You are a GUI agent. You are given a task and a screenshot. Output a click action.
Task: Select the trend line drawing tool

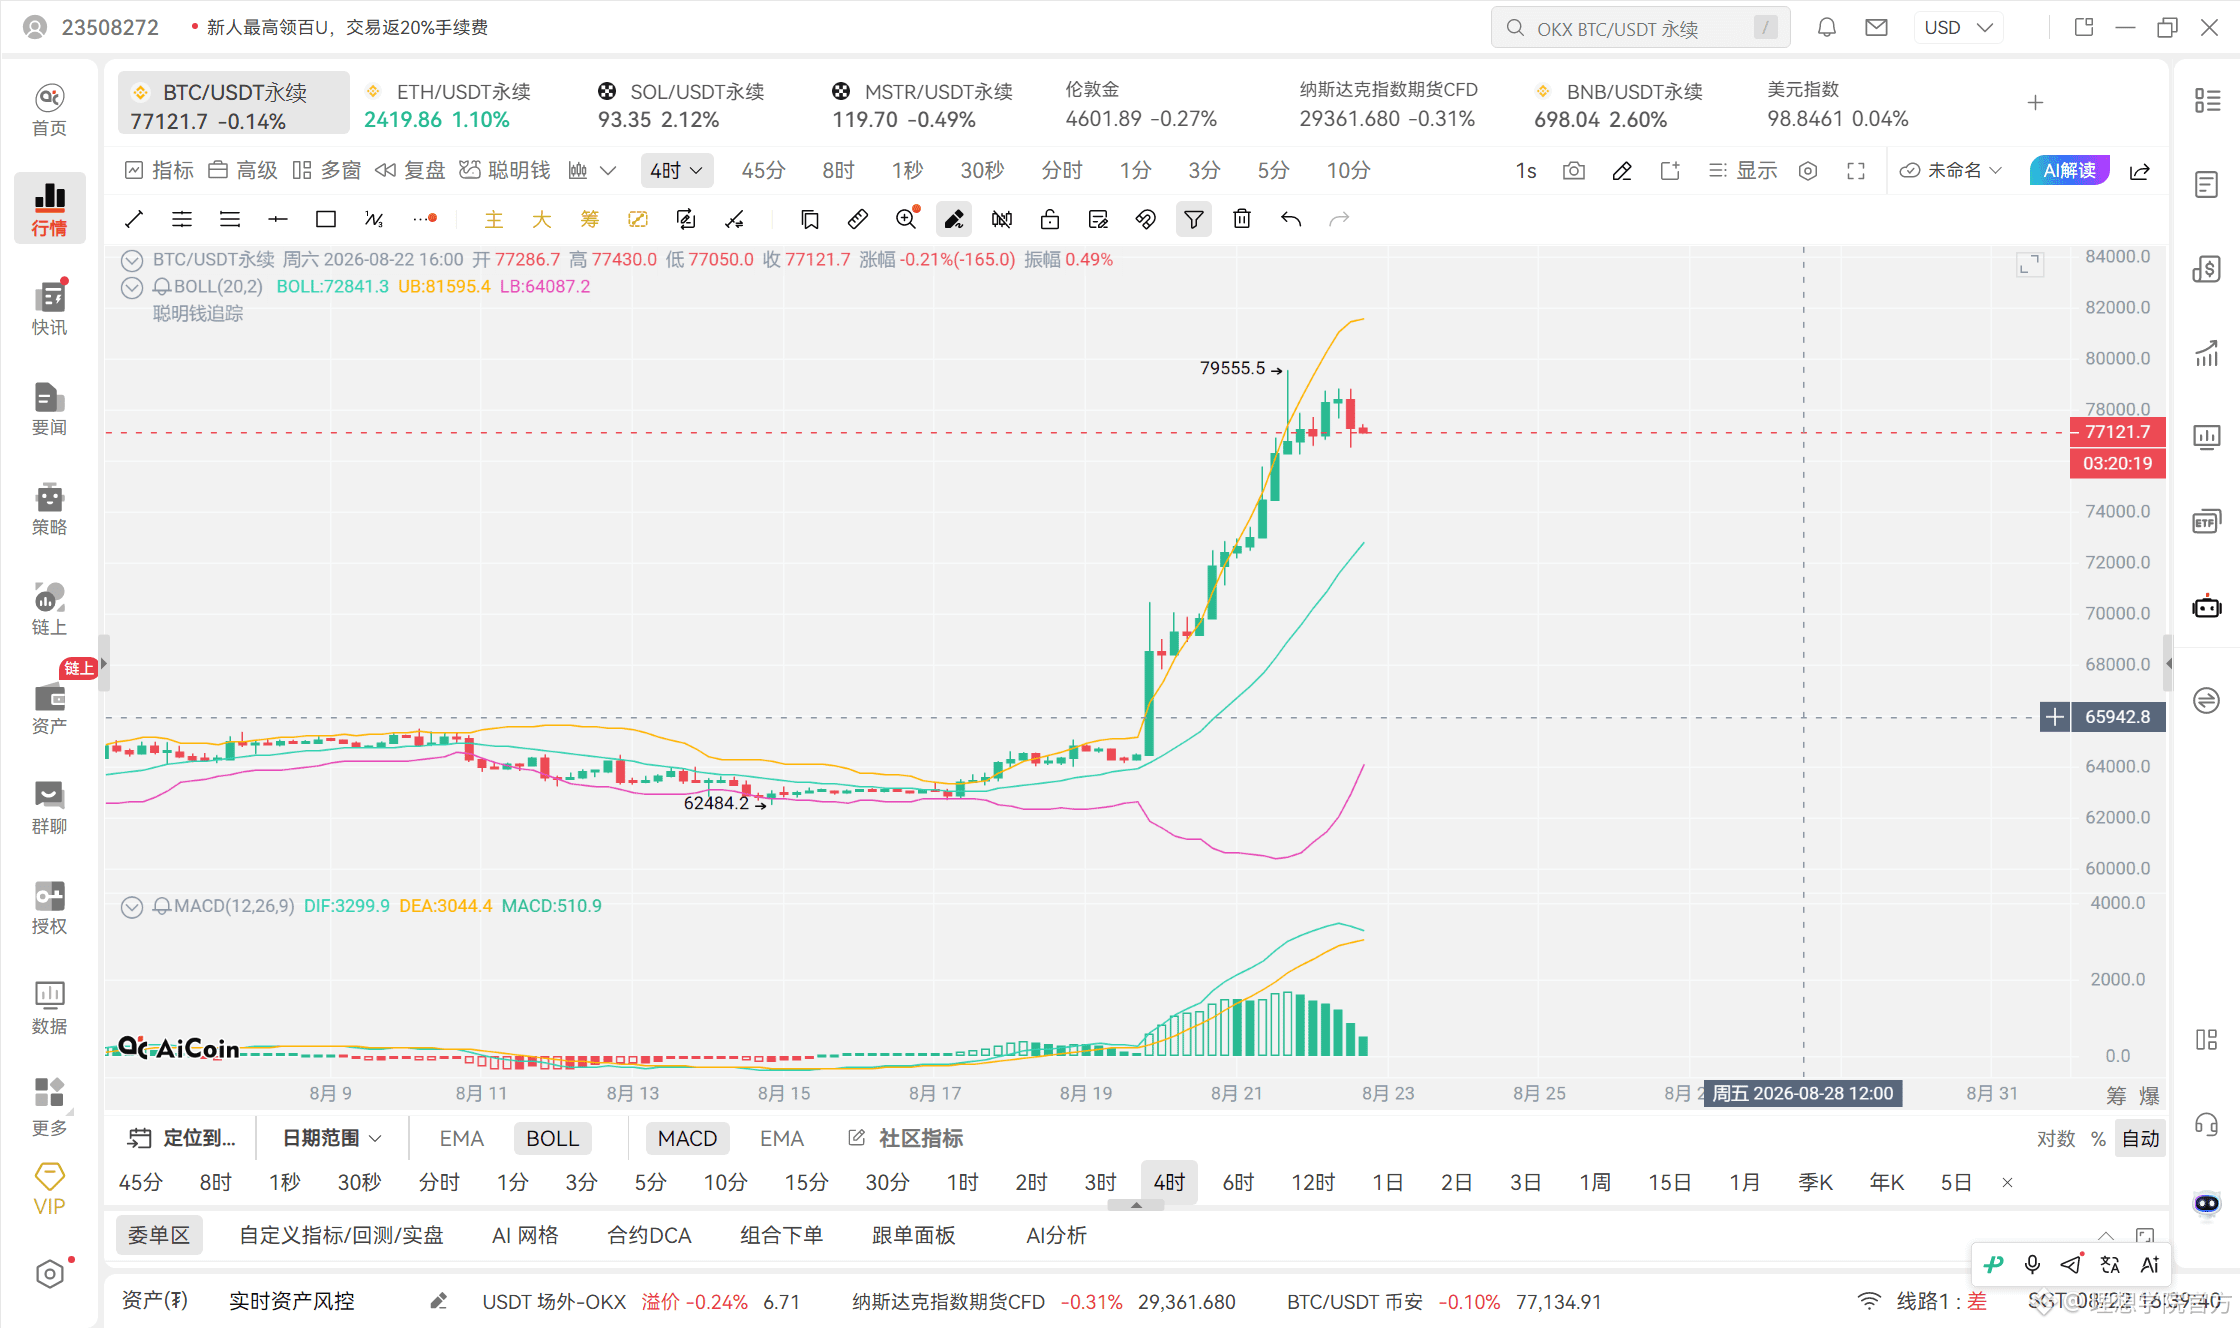(x=134, y=219)
